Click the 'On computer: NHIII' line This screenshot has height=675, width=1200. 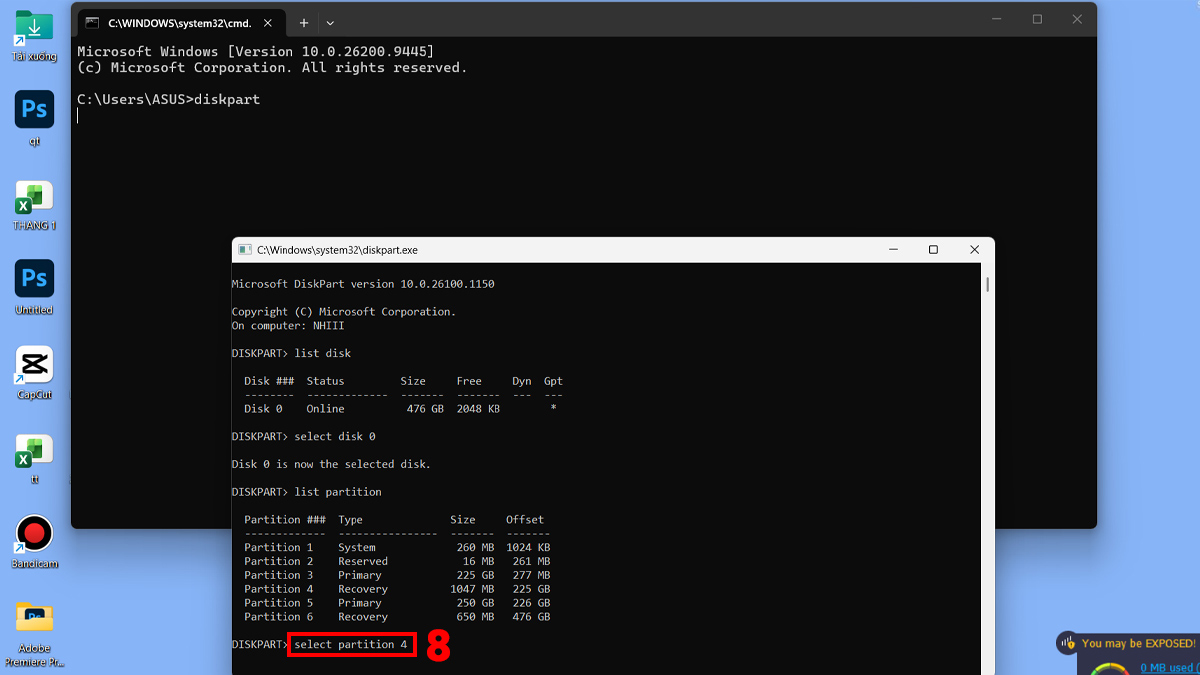(288, 326)
